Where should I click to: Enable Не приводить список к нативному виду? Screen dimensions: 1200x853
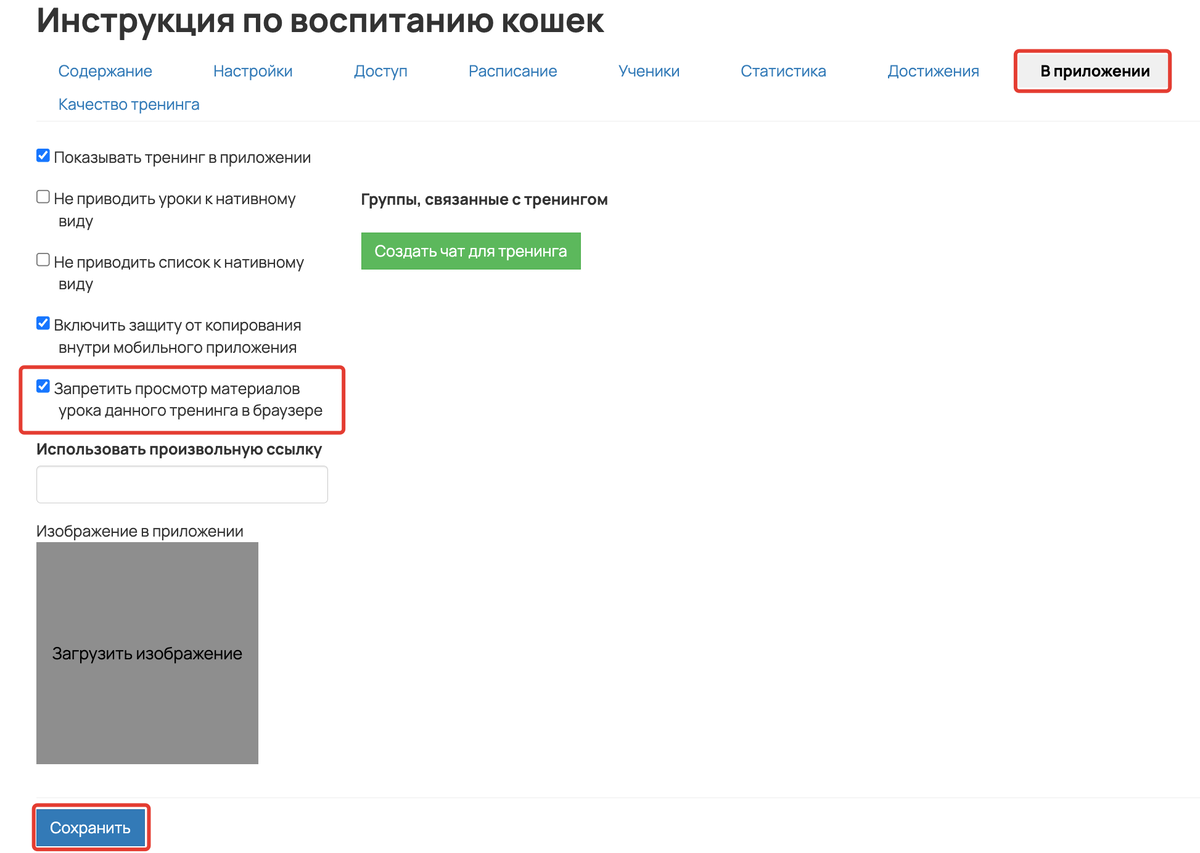click(43, 260)
